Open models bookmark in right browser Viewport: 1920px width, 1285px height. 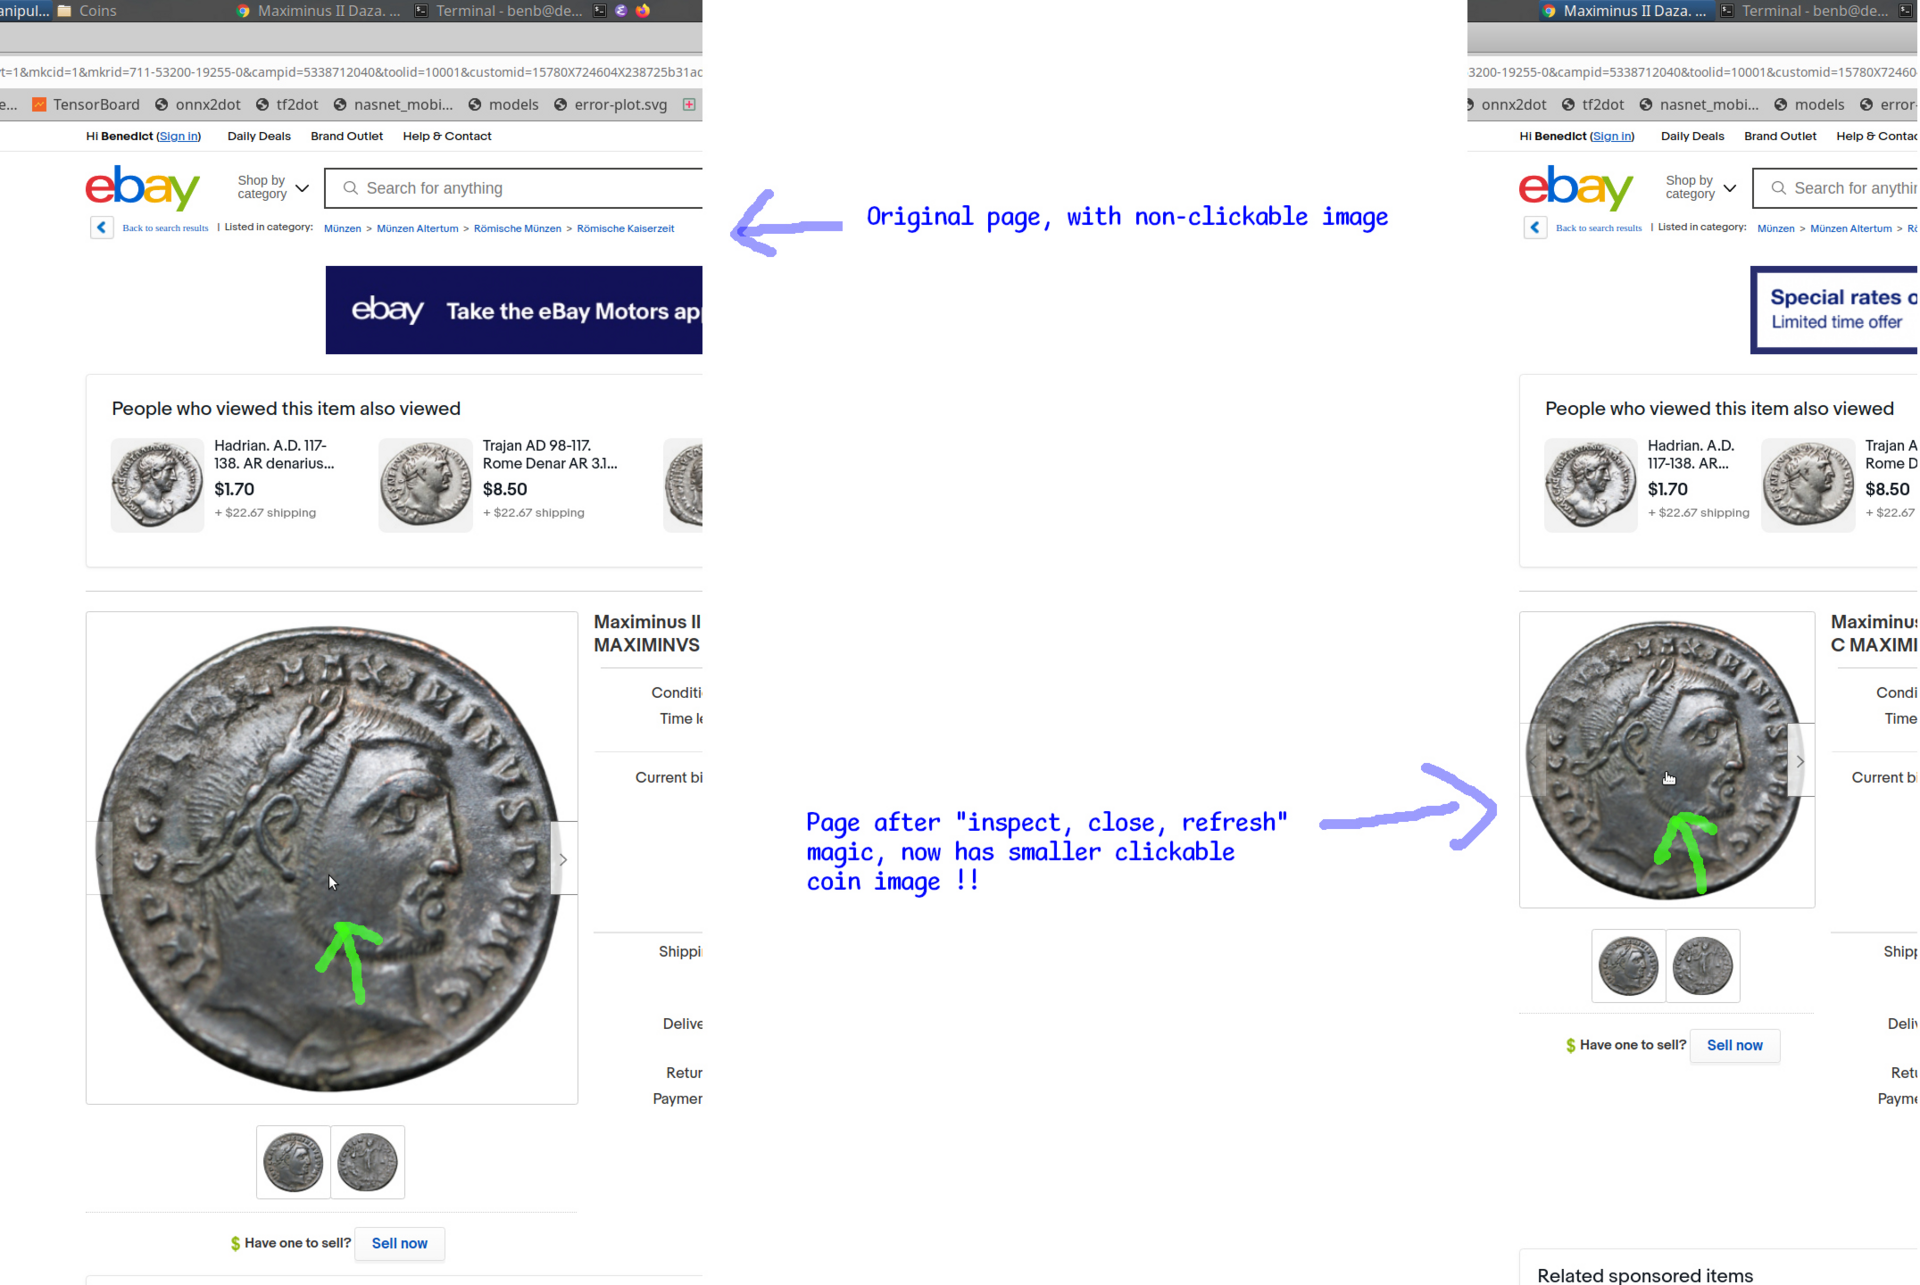[1810, 104]
